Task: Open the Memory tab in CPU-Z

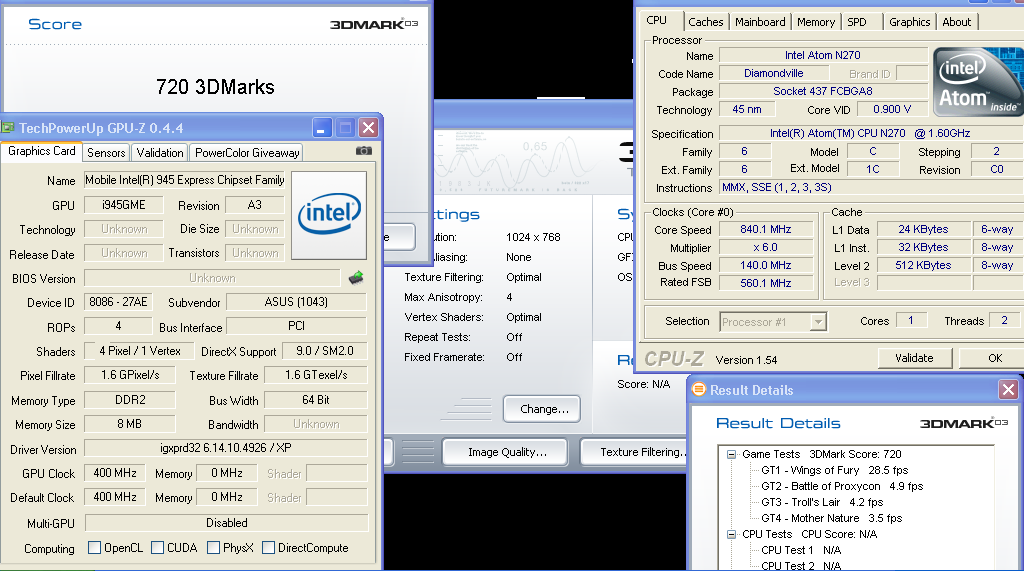Action: coord(816,22)
